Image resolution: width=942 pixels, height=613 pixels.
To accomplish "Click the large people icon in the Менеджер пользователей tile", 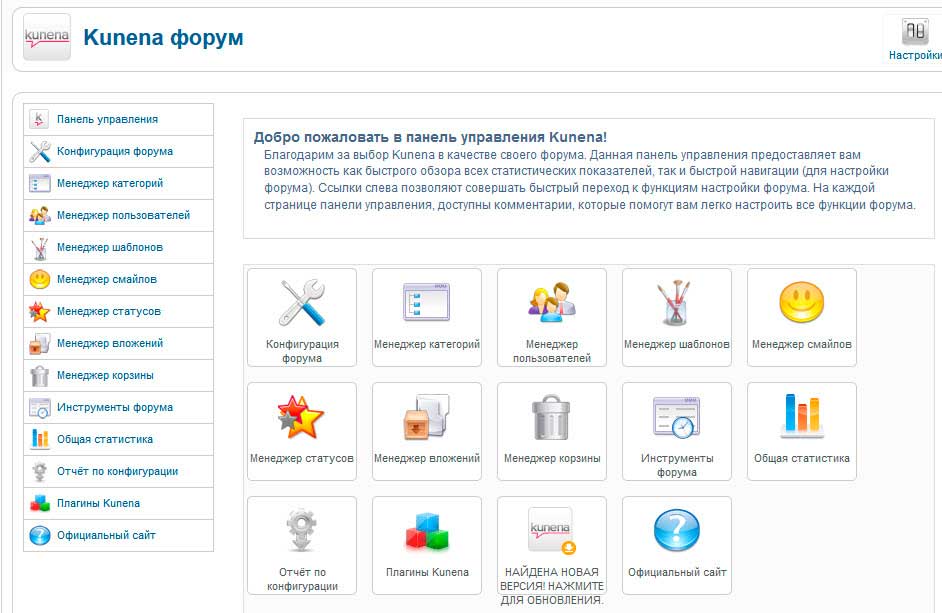I will [x=552, y=302].
